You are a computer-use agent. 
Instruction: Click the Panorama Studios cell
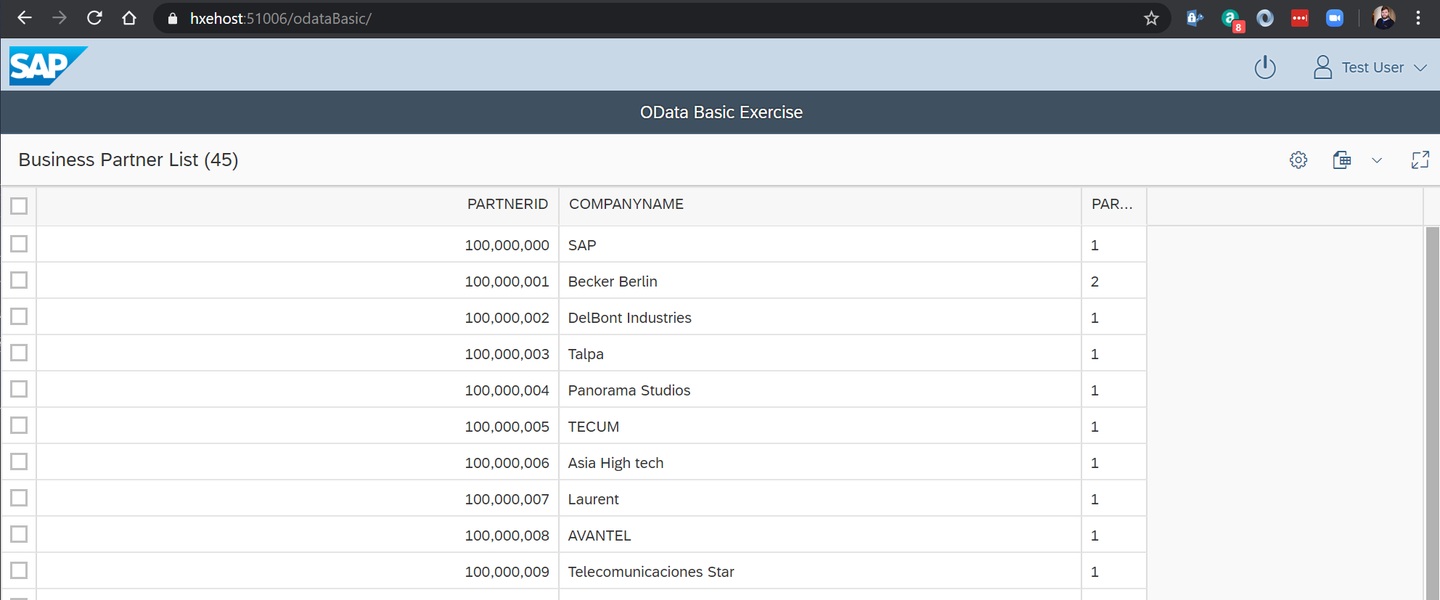point(820,390)
